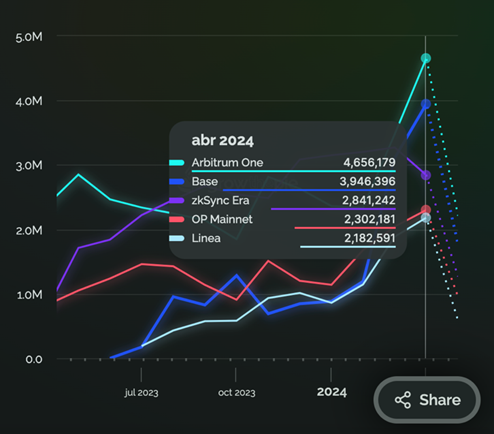Click the 'Base' tooltip label
This screenshot has height=434, width=494.
tap(205, 182)
